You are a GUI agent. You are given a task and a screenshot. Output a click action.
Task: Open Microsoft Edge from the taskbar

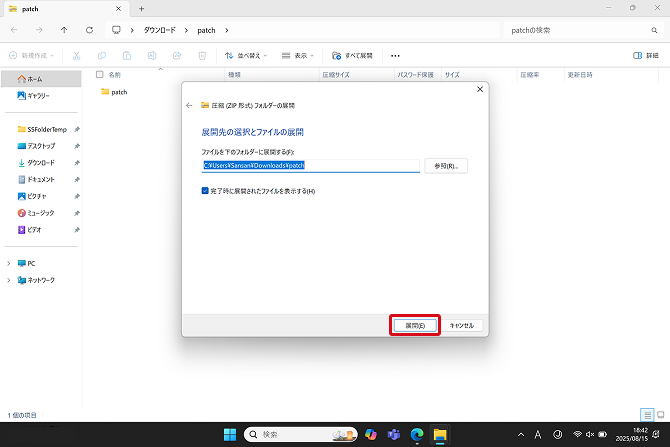417,435
